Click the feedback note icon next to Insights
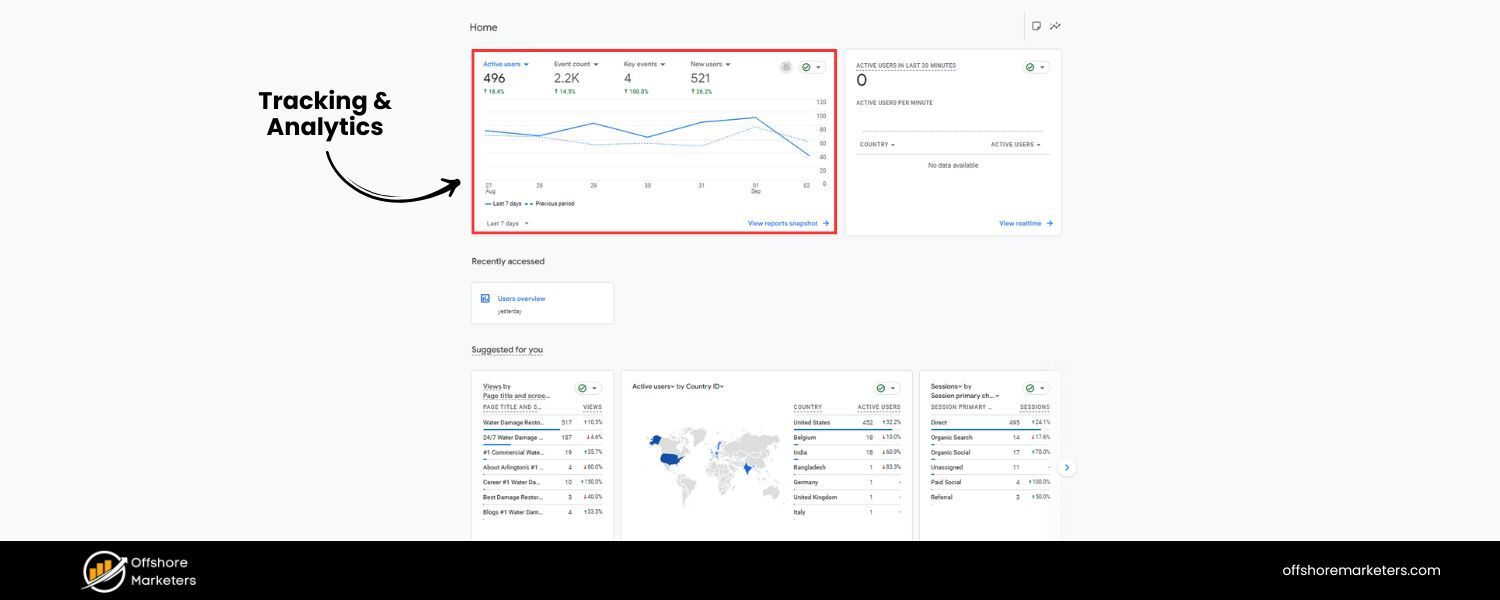Screen dimensions: 1500x600 [x=1036, y=26]
